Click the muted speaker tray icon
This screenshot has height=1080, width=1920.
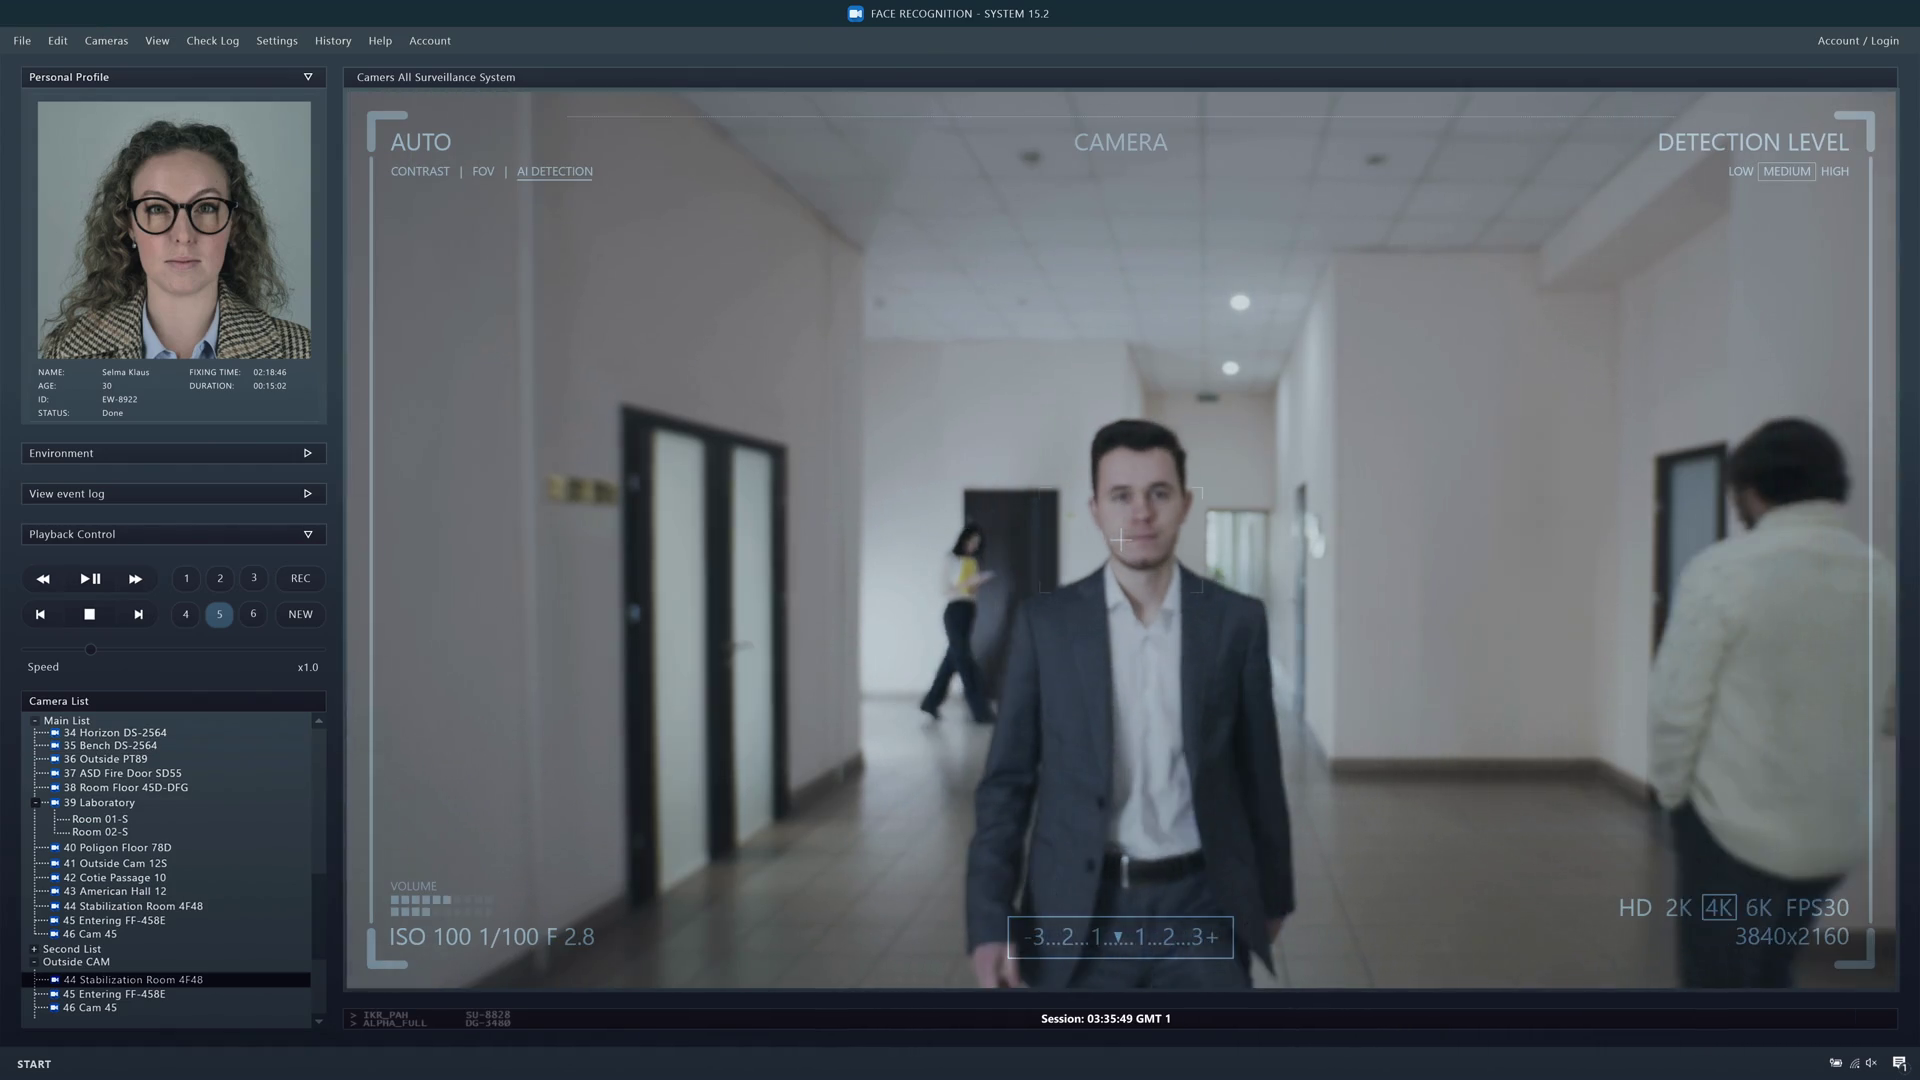(x=1871, y=1063)
